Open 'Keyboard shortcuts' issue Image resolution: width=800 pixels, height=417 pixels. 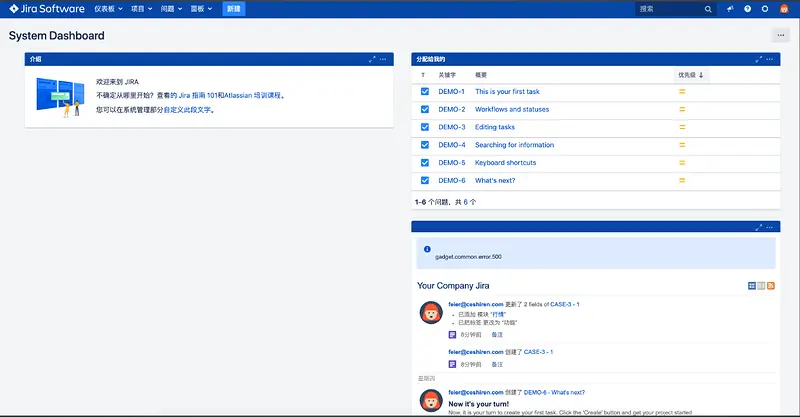click(x=506, y=163)
